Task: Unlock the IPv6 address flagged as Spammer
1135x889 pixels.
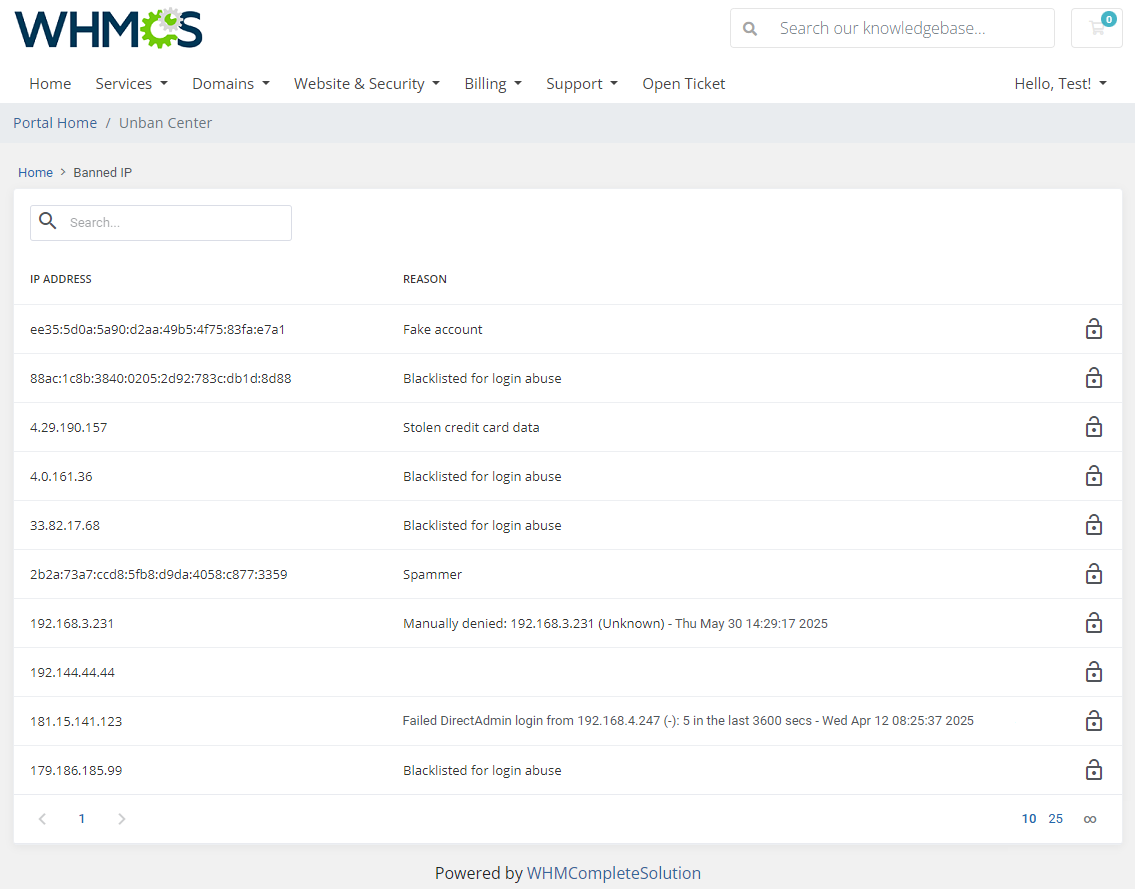Action: click(x=1094, y=574)
